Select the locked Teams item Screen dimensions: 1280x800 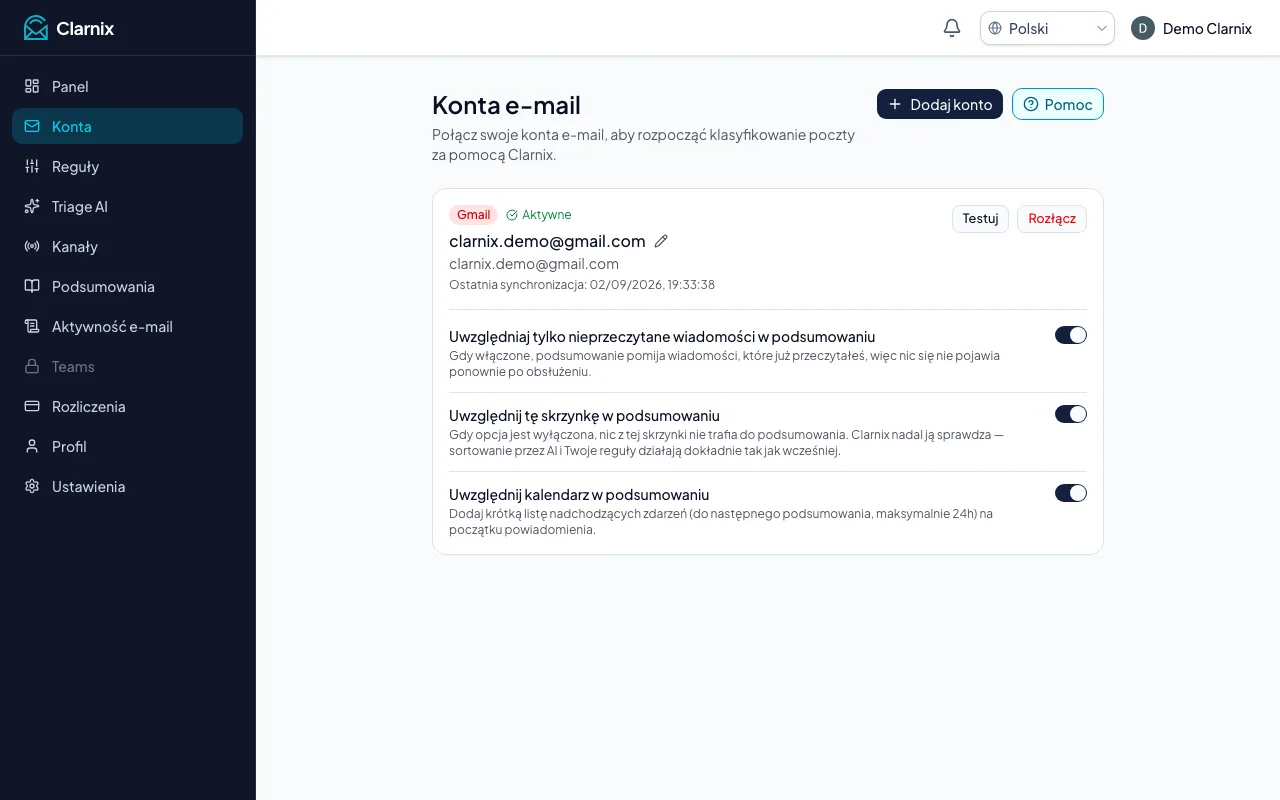click(127, 366)
